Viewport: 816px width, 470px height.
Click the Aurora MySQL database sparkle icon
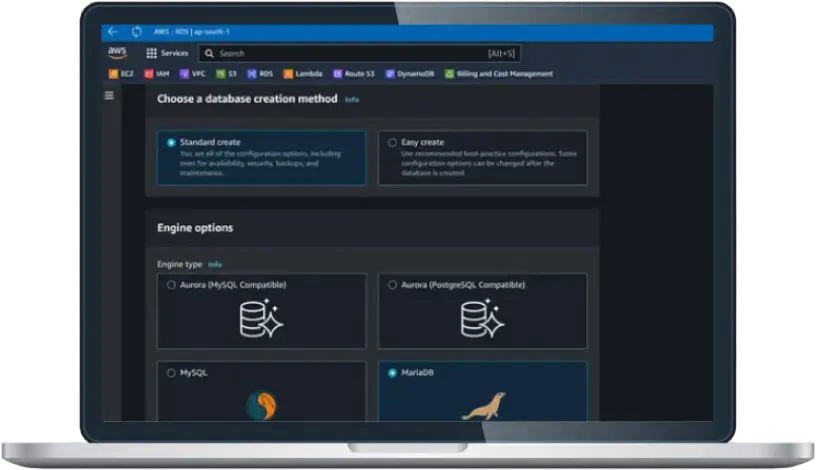click(x=261, y=319)
